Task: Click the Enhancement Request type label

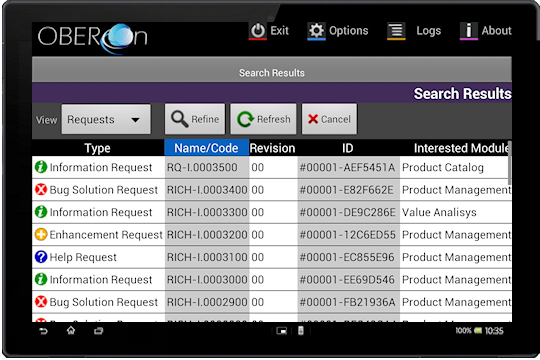Action: pyautogui.click(x=106, y=235)
